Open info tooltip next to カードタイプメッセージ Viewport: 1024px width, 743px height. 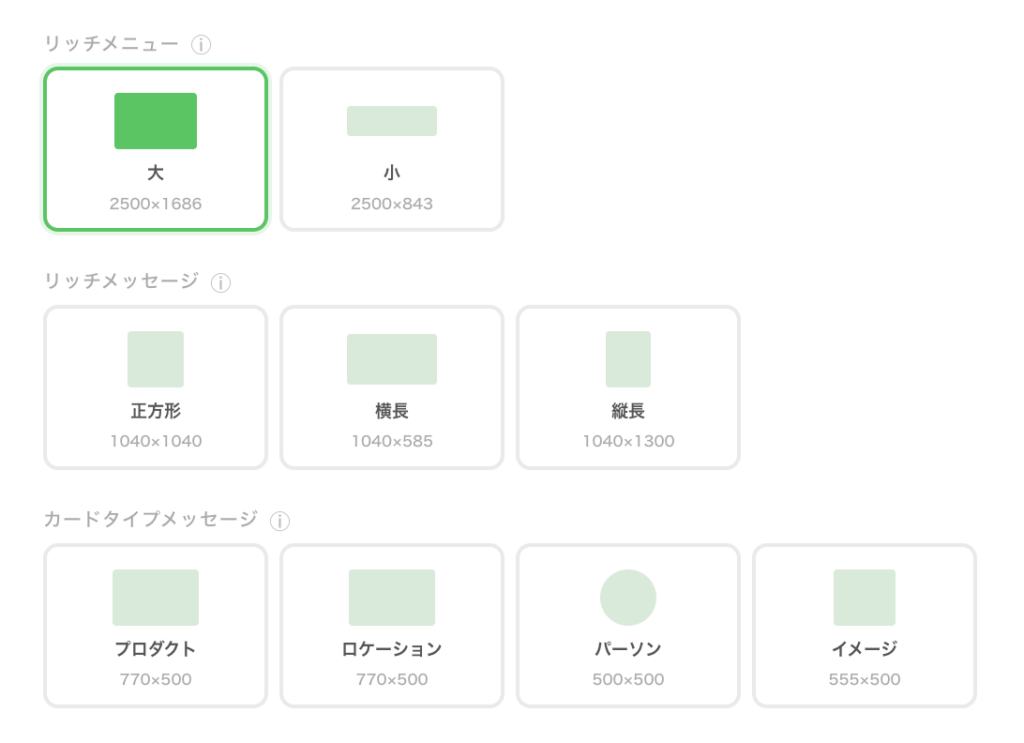280,521
